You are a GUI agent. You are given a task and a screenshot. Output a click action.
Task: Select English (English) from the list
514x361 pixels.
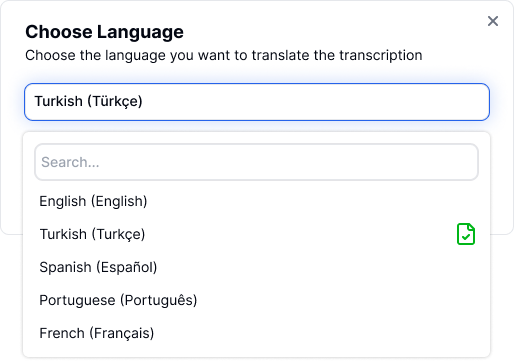click(x=257, y=201)
